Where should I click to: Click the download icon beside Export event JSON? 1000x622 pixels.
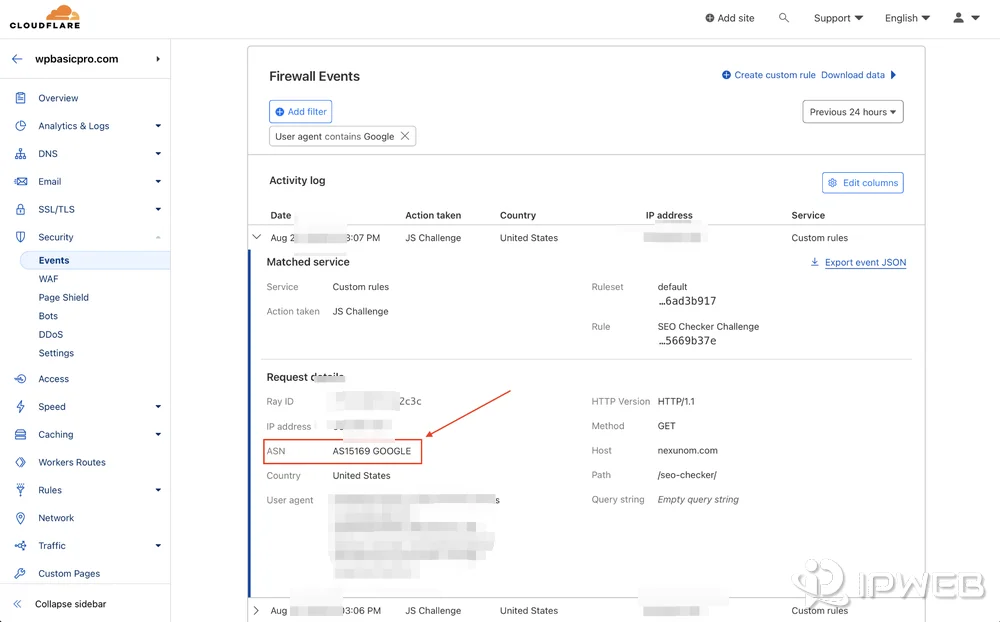[x=814, y=262]
